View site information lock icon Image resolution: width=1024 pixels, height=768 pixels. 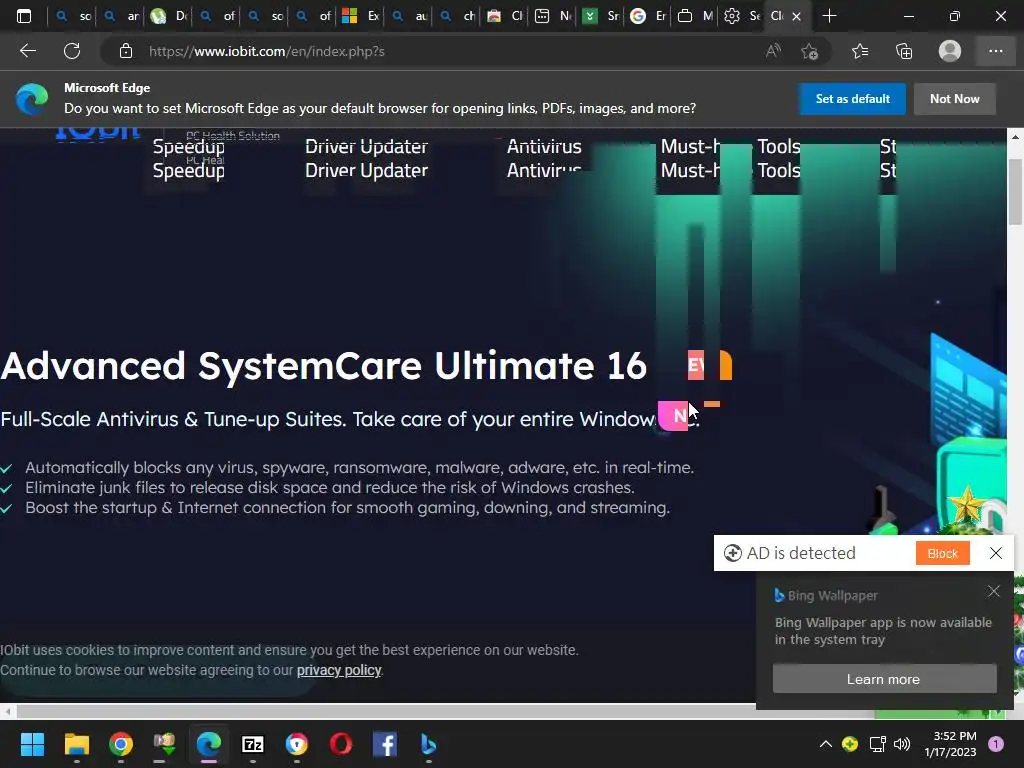pyautogui.click(x=126, y=51)
